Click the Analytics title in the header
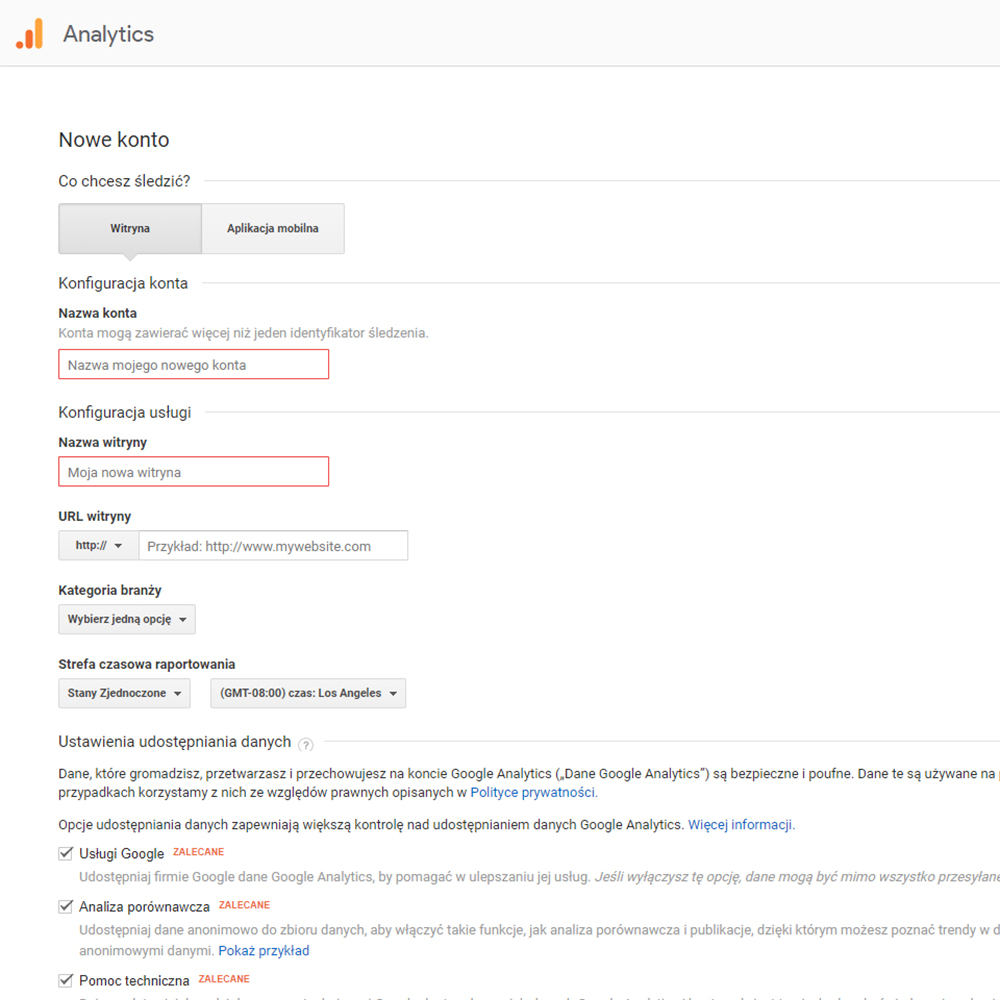 click(x=108, y=33)
